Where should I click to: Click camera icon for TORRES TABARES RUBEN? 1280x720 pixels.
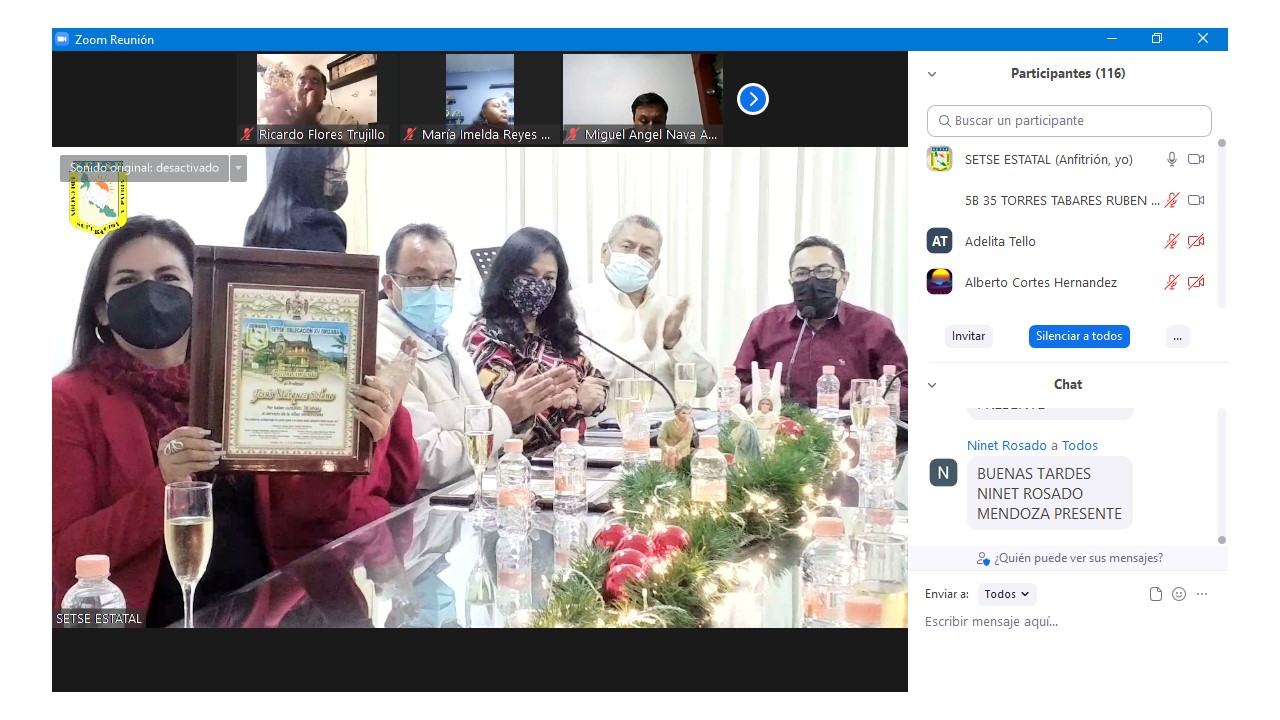click(x=1196, y=200)
